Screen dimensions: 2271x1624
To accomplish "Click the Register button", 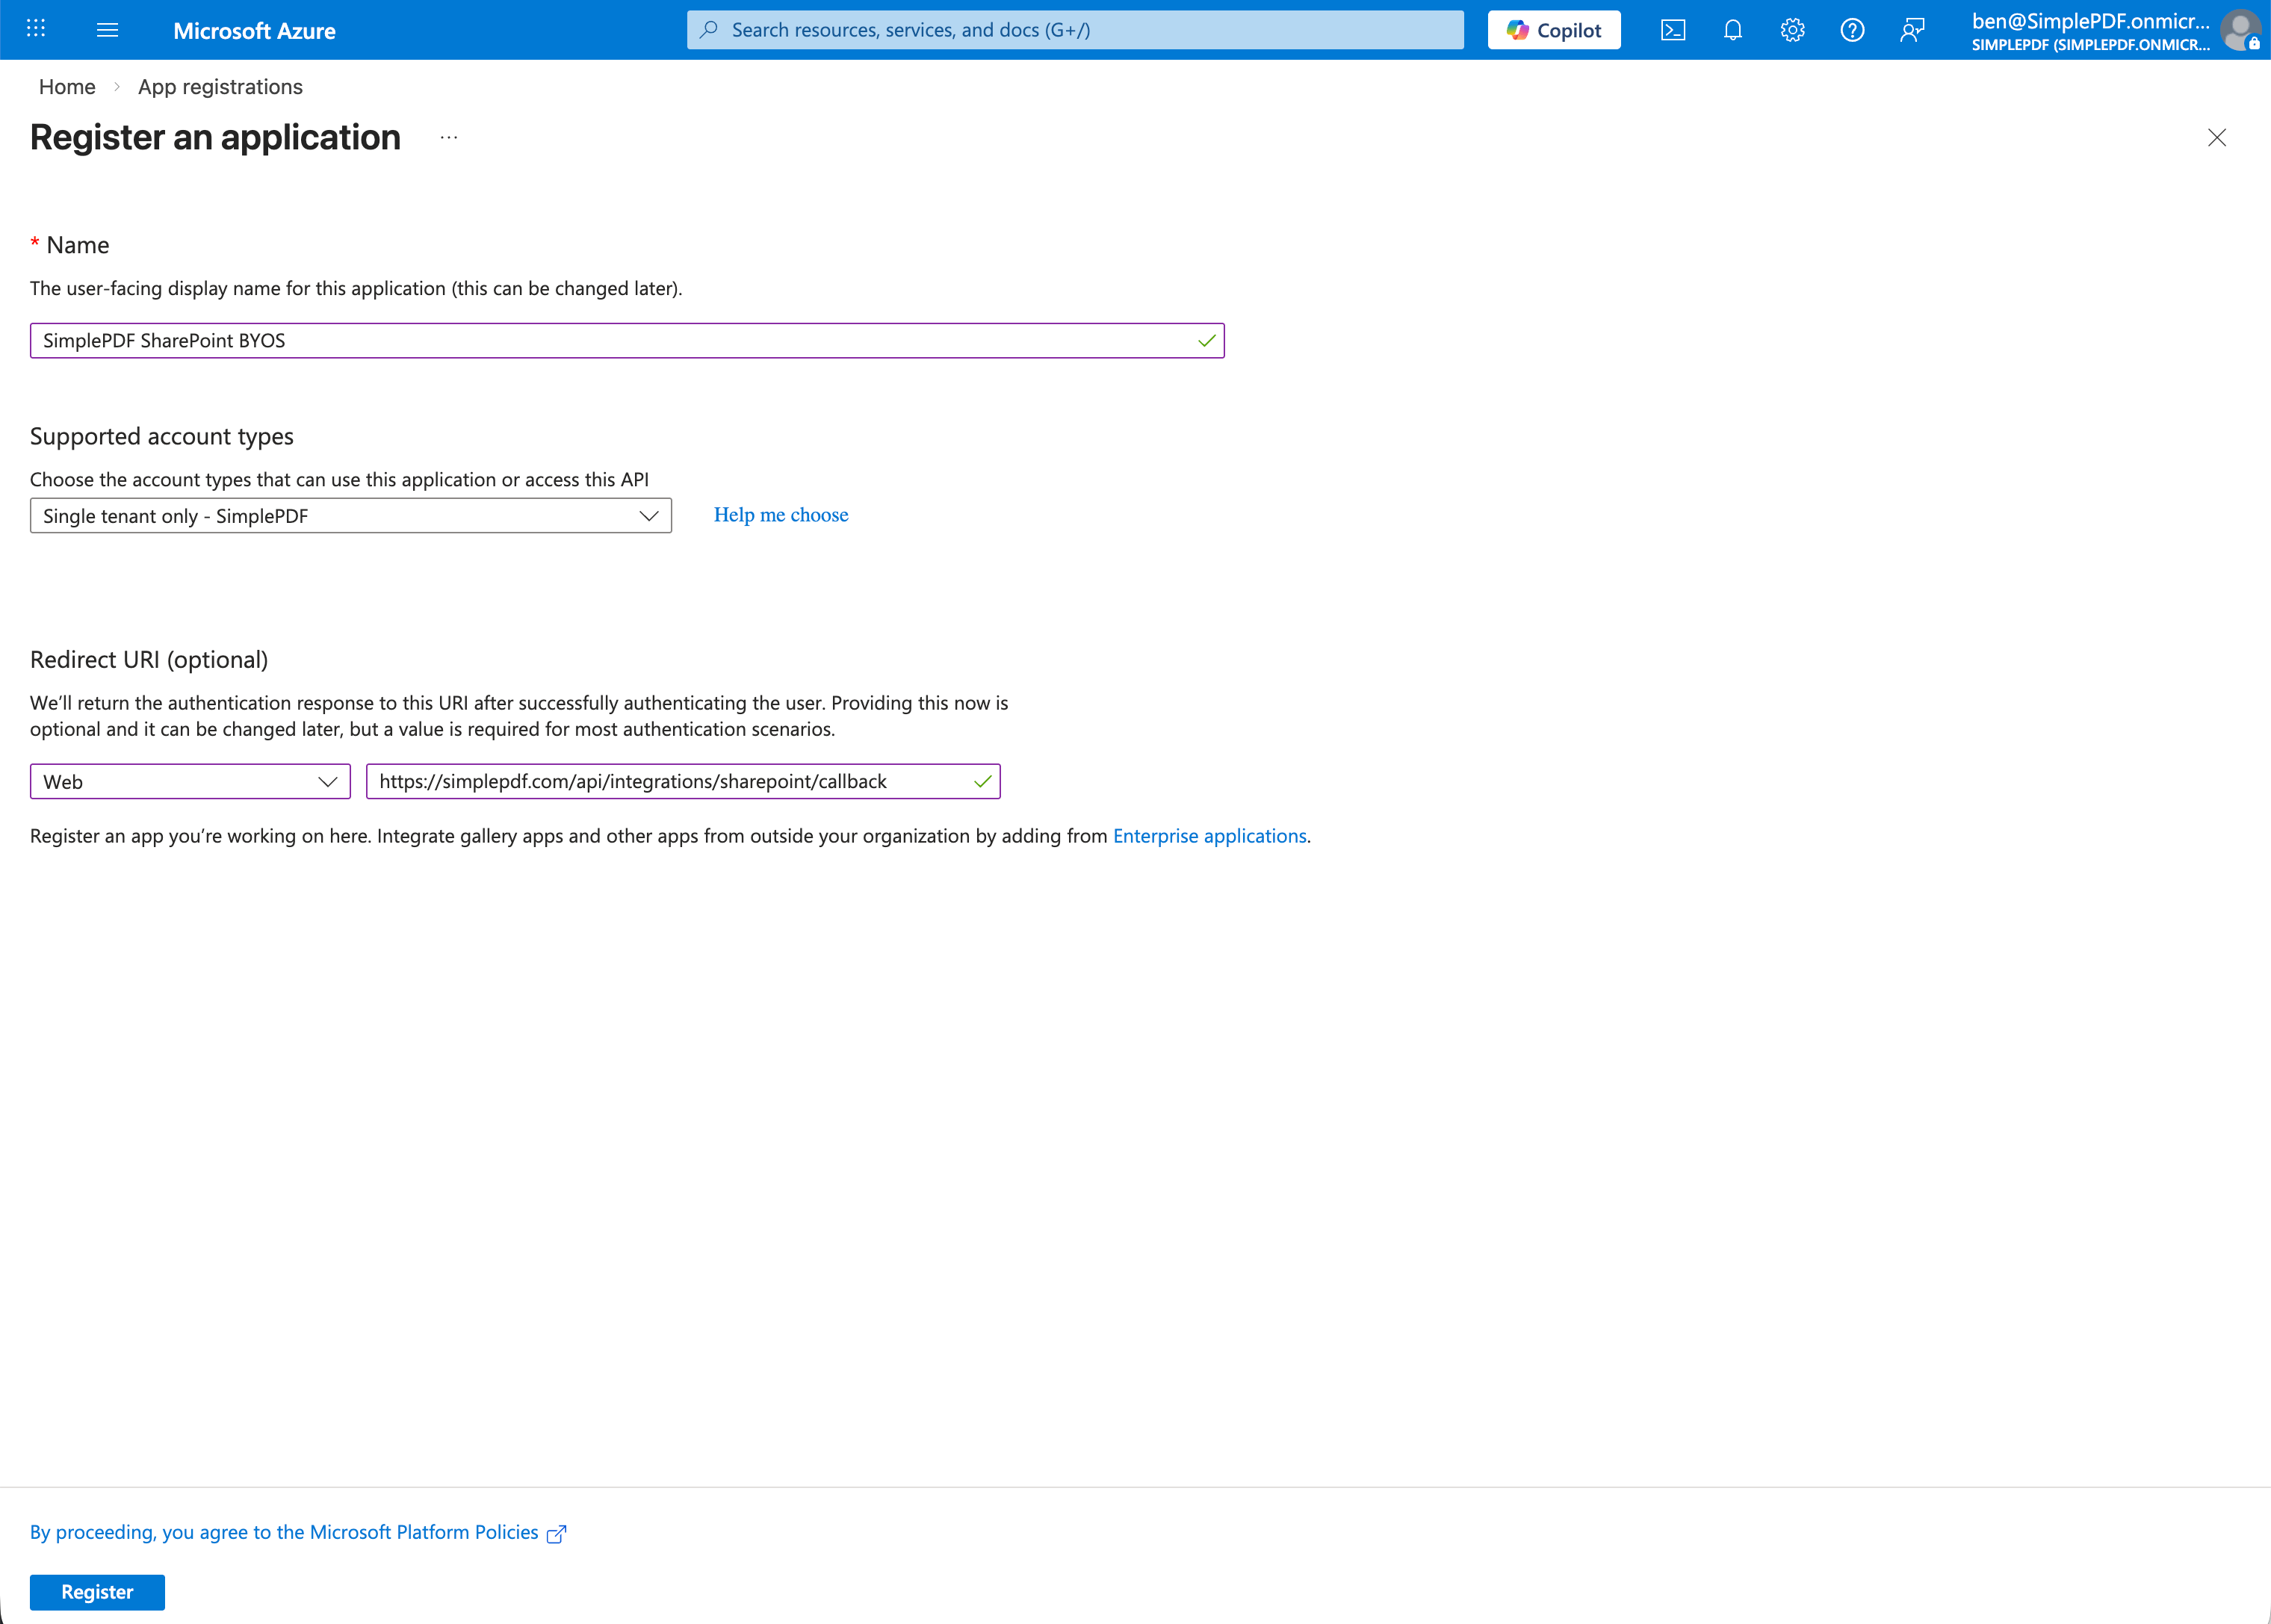I will tap(97, 1591).
